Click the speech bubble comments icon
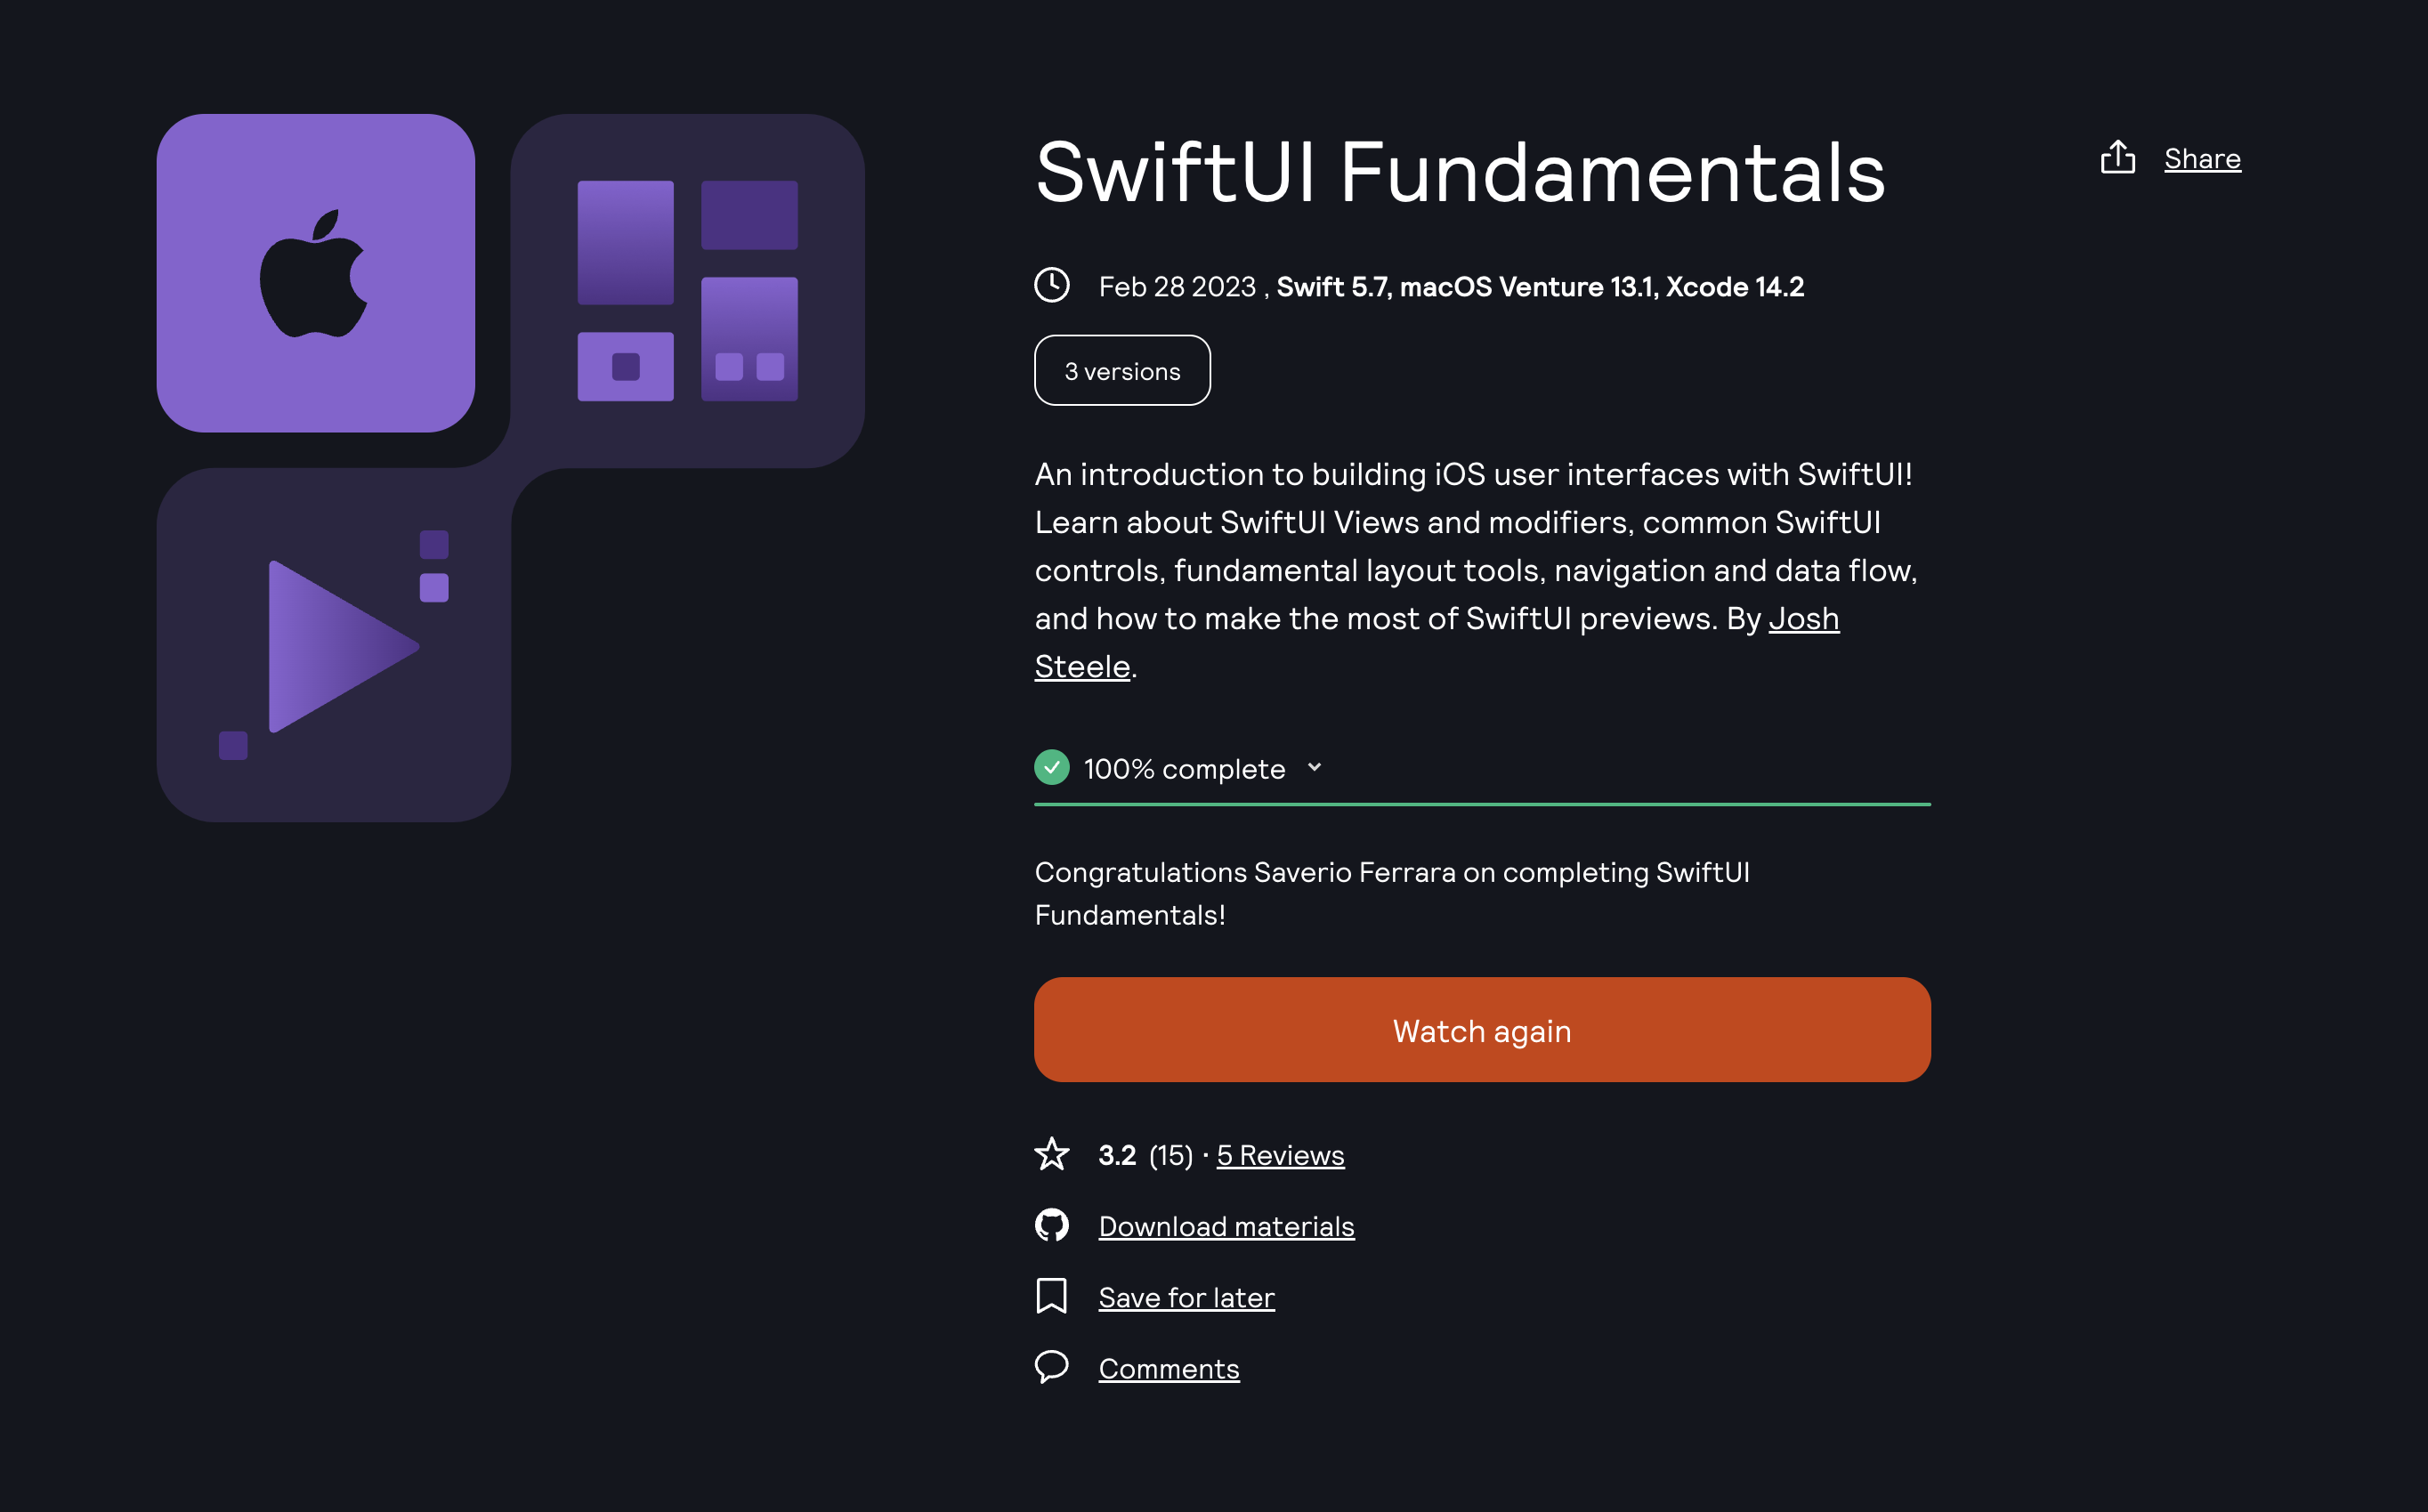This screenshot has width=2428, height=1512. point(1051,1367)
